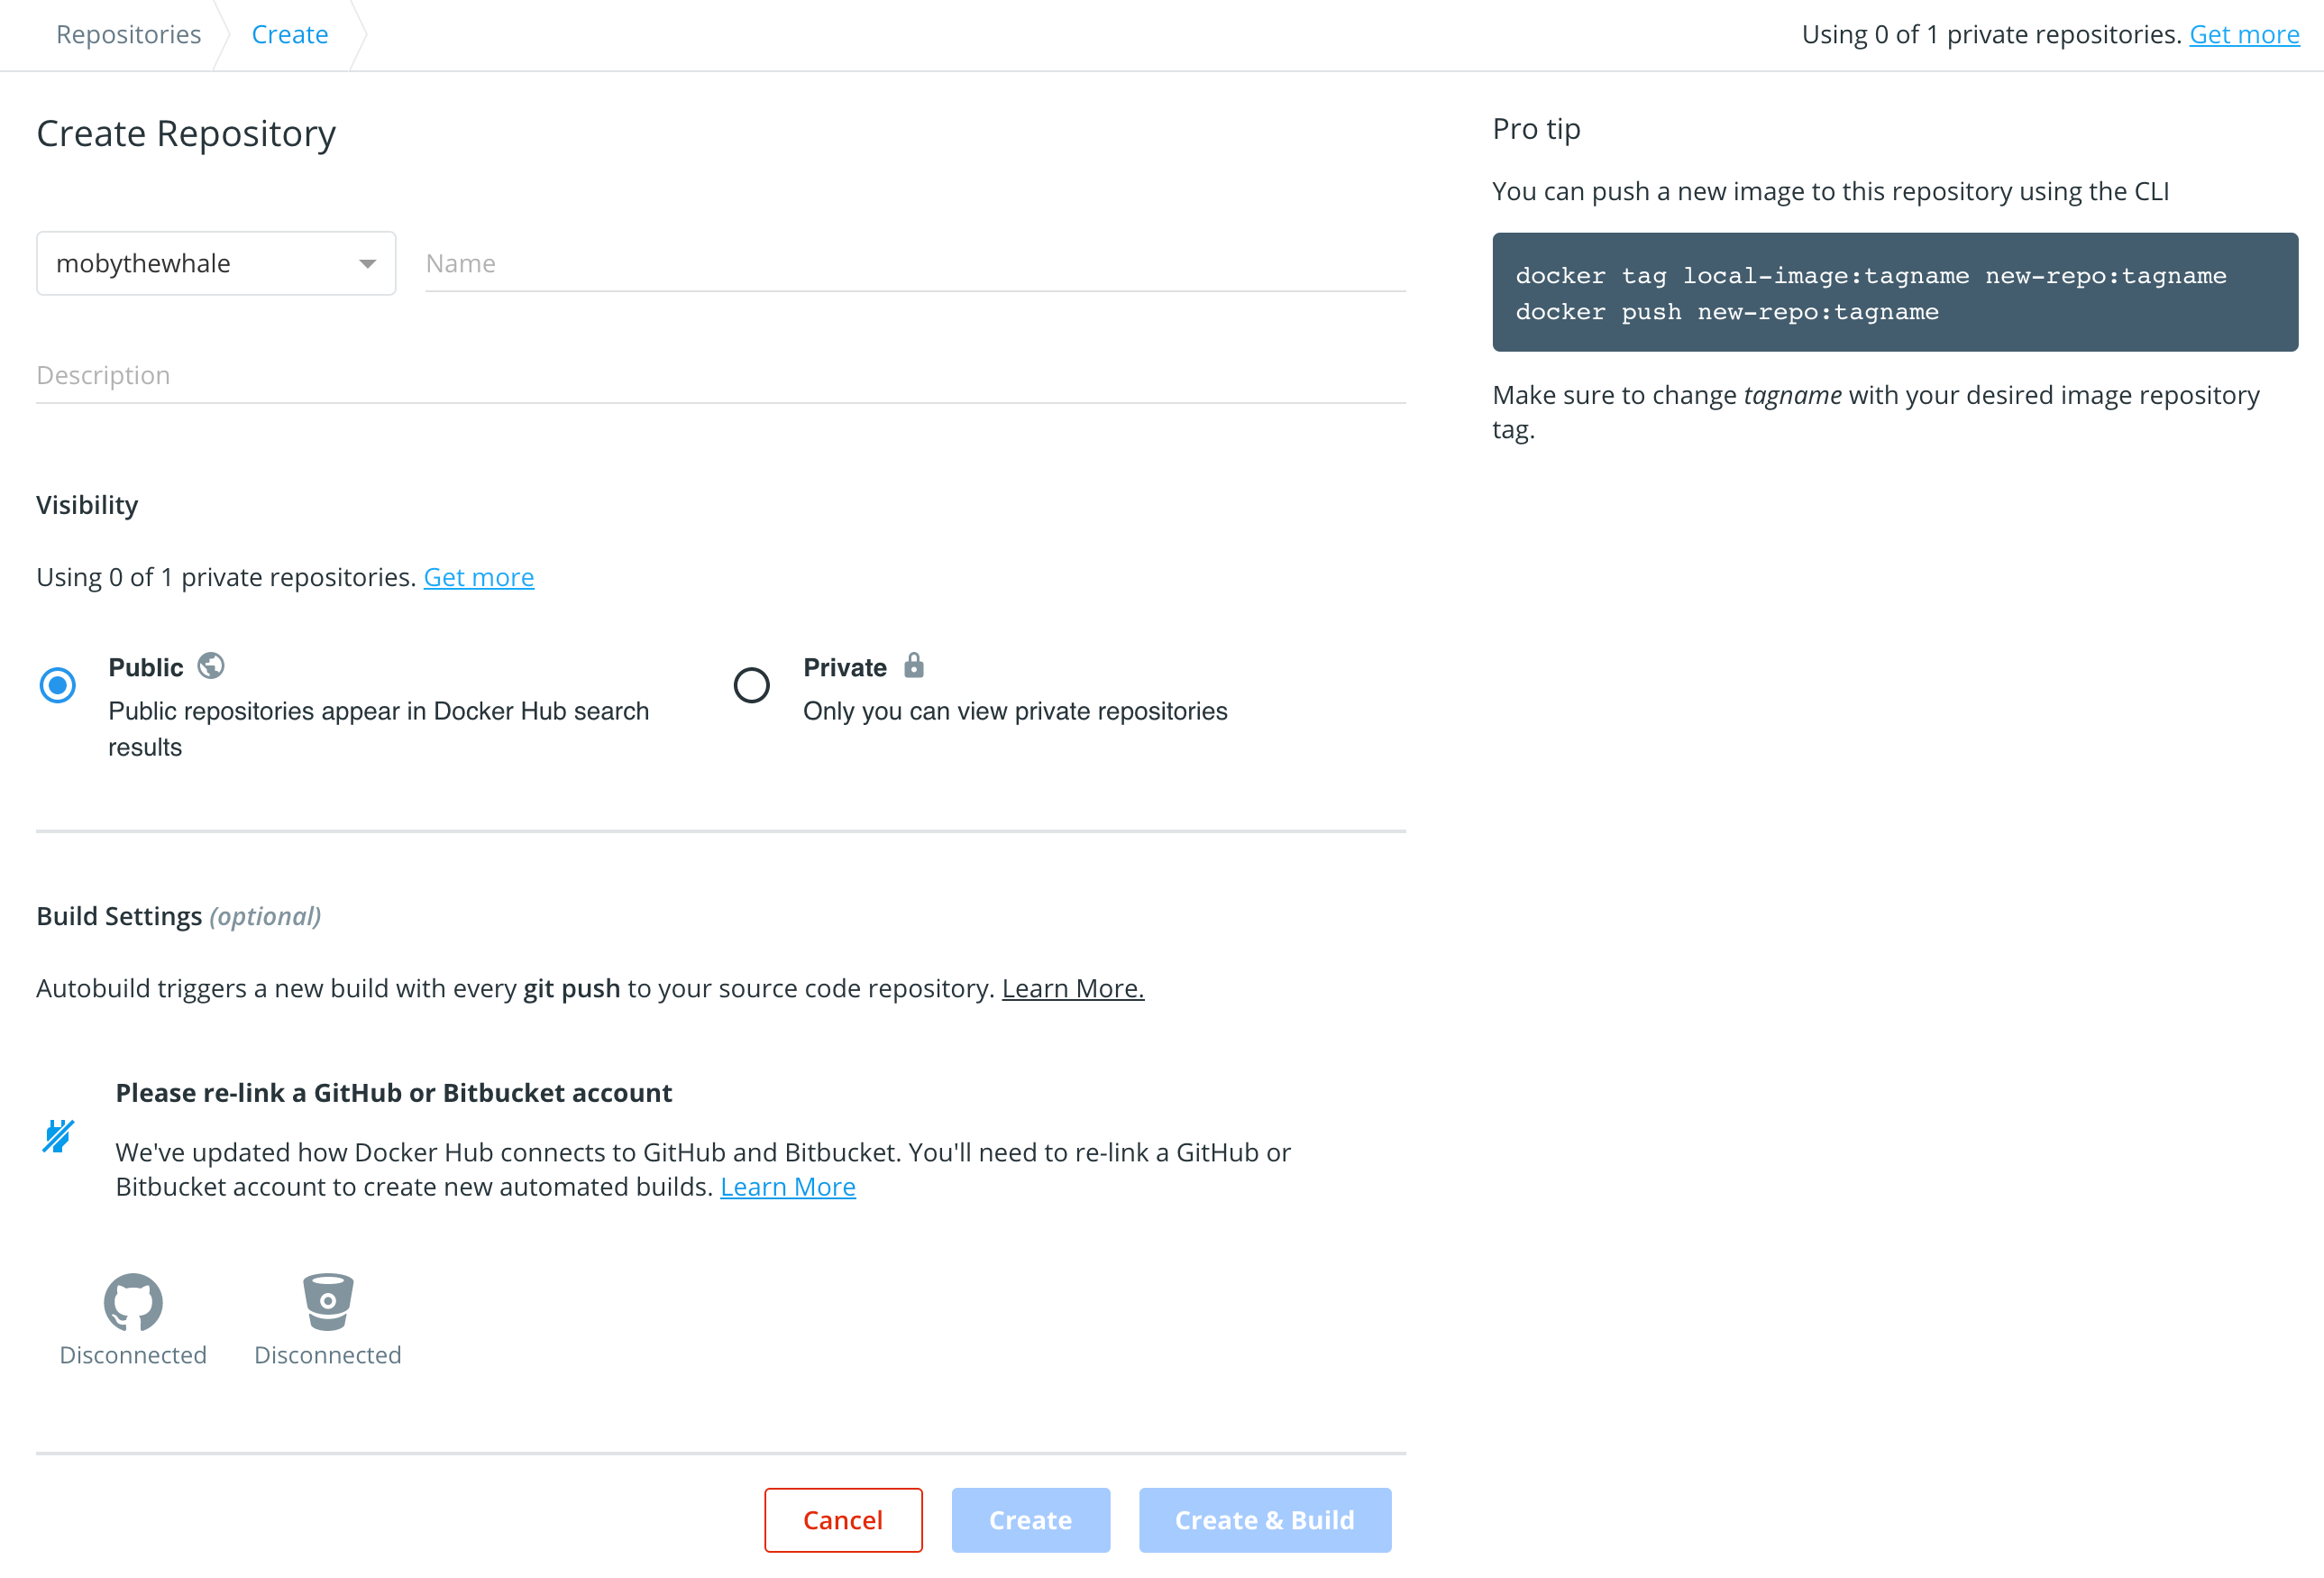The height and width of the screenshot is (1578, 2324).
Task: Click the Repositories tab
Action: coord(127,33)
